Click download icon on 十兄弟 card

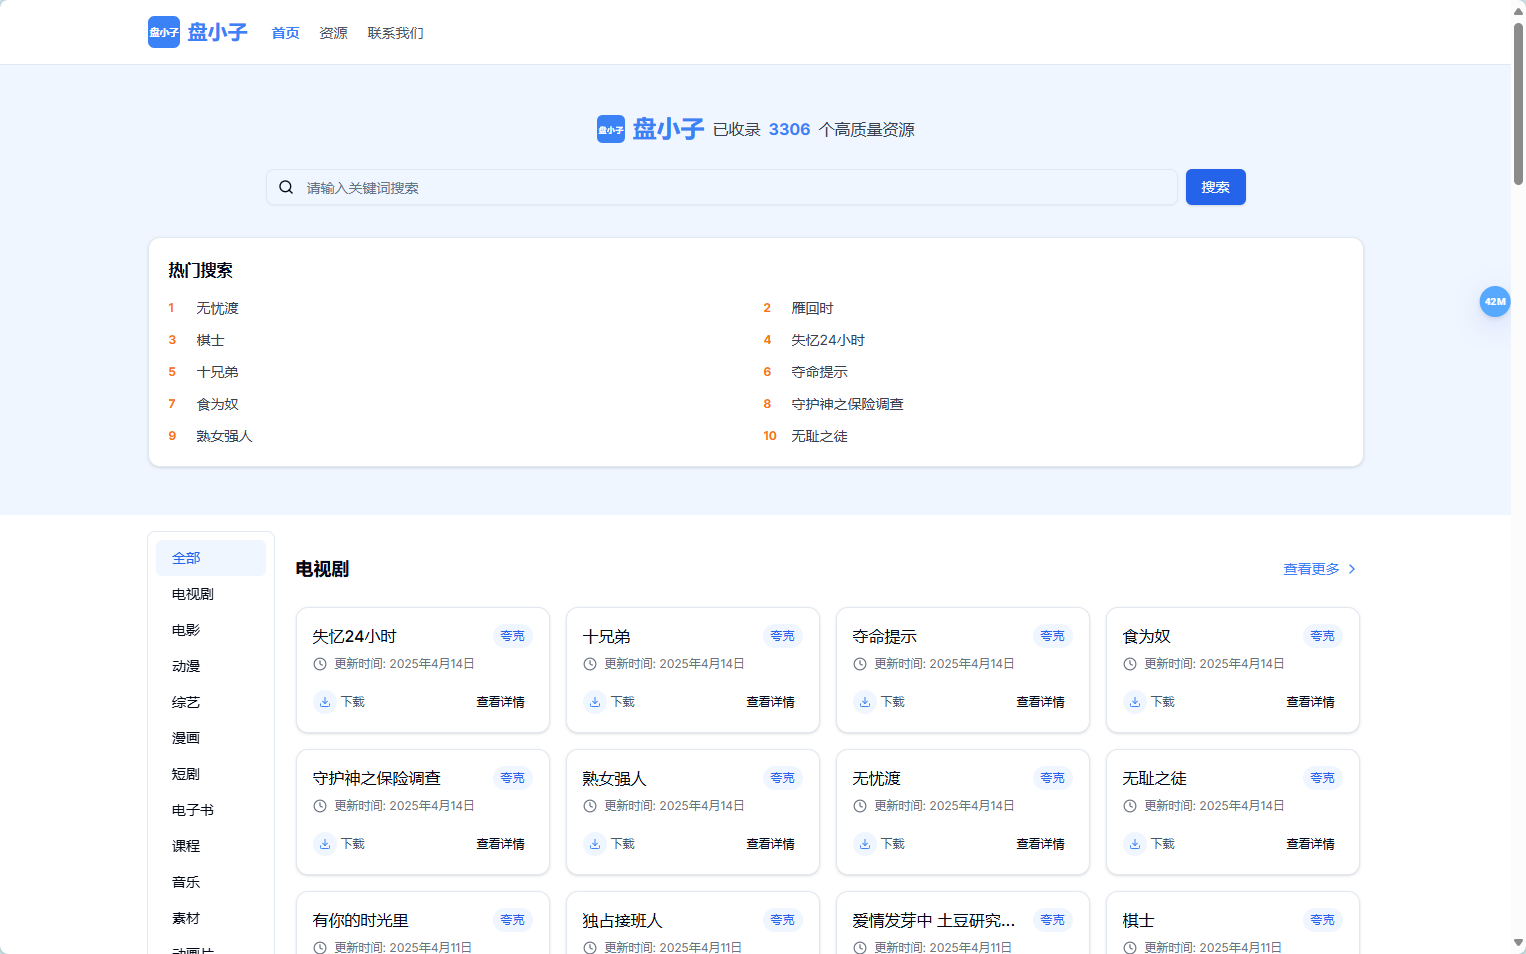595,702
